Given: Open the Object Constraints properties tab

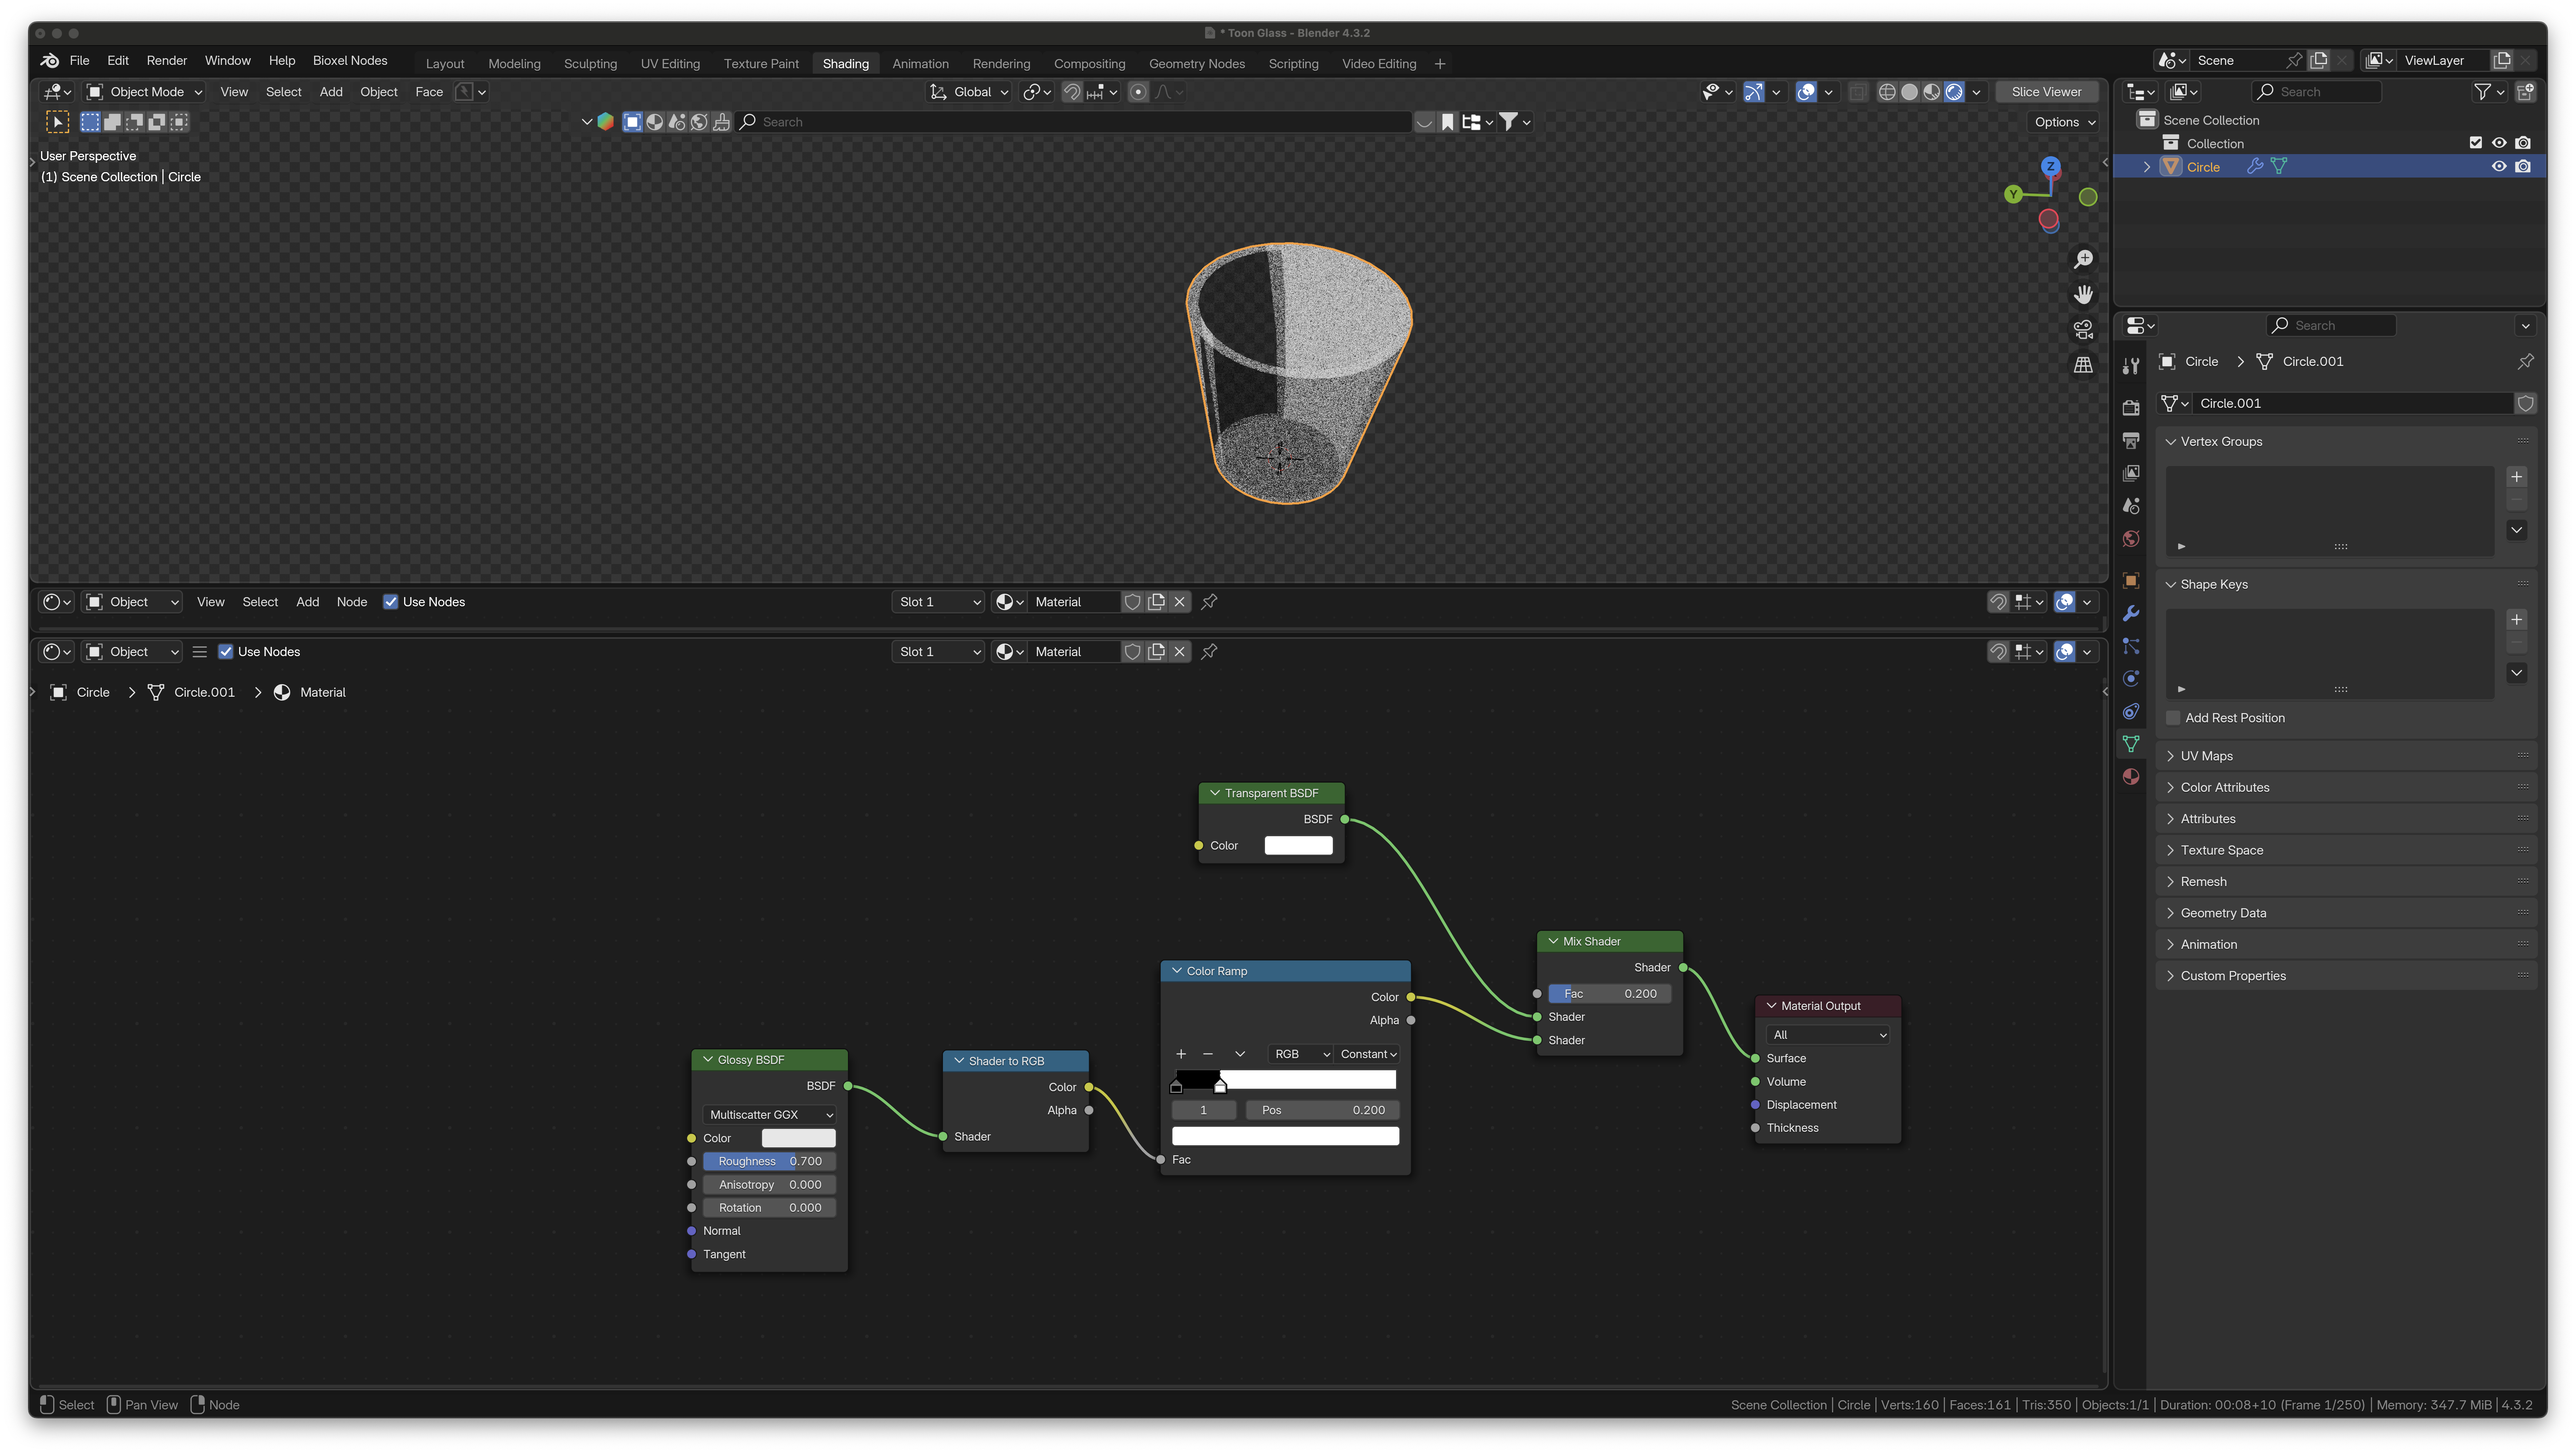Looking at the screenshot, I should [x=2131, y=712].
